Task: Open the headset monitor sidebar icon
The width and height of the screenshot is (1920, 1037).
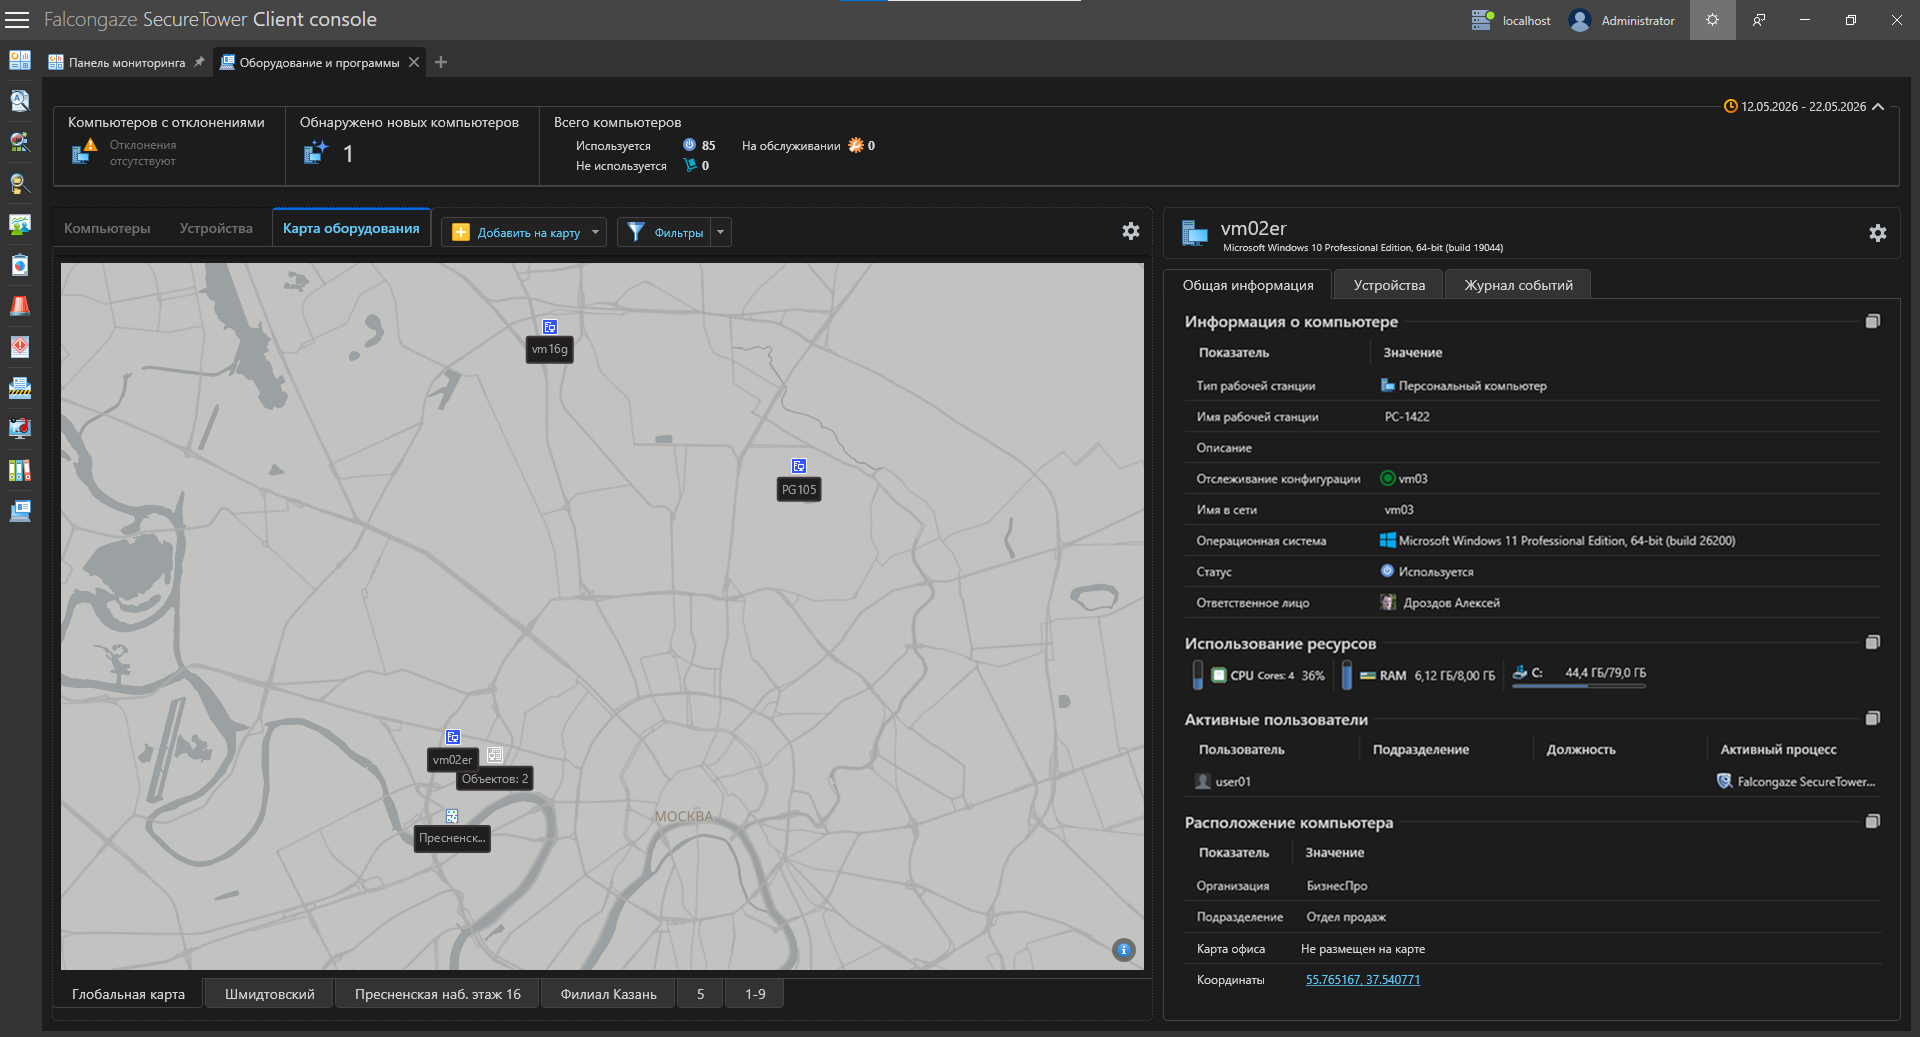Action: (x=20, y=429)
